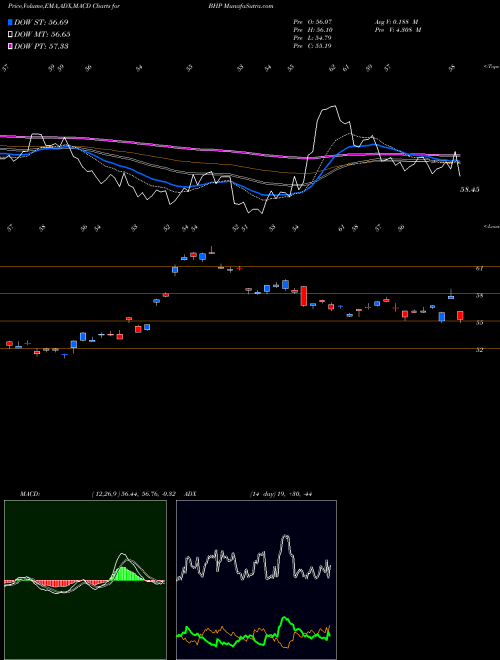
Task: Select the 'DOW ST: 56.69' legend label
Action: [x=41, y=22]
